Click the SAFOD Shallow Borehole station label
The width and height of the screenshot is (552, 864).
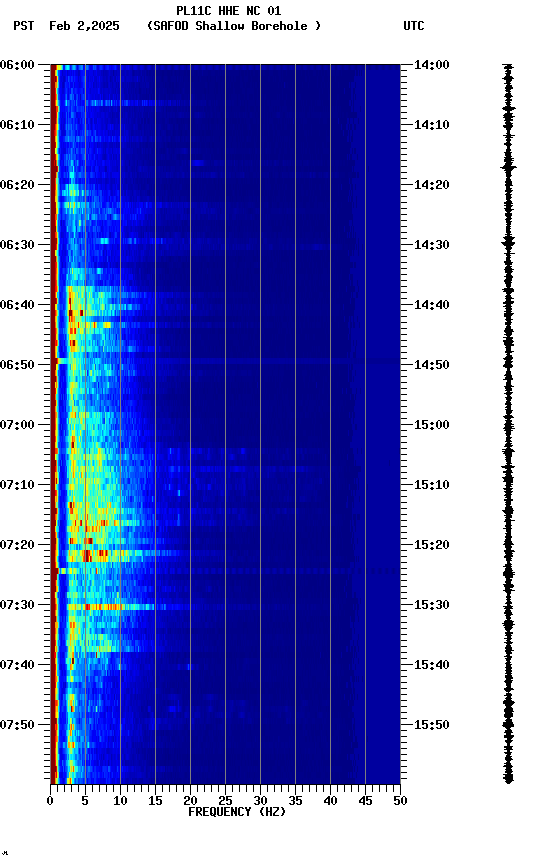pos(234,26)
